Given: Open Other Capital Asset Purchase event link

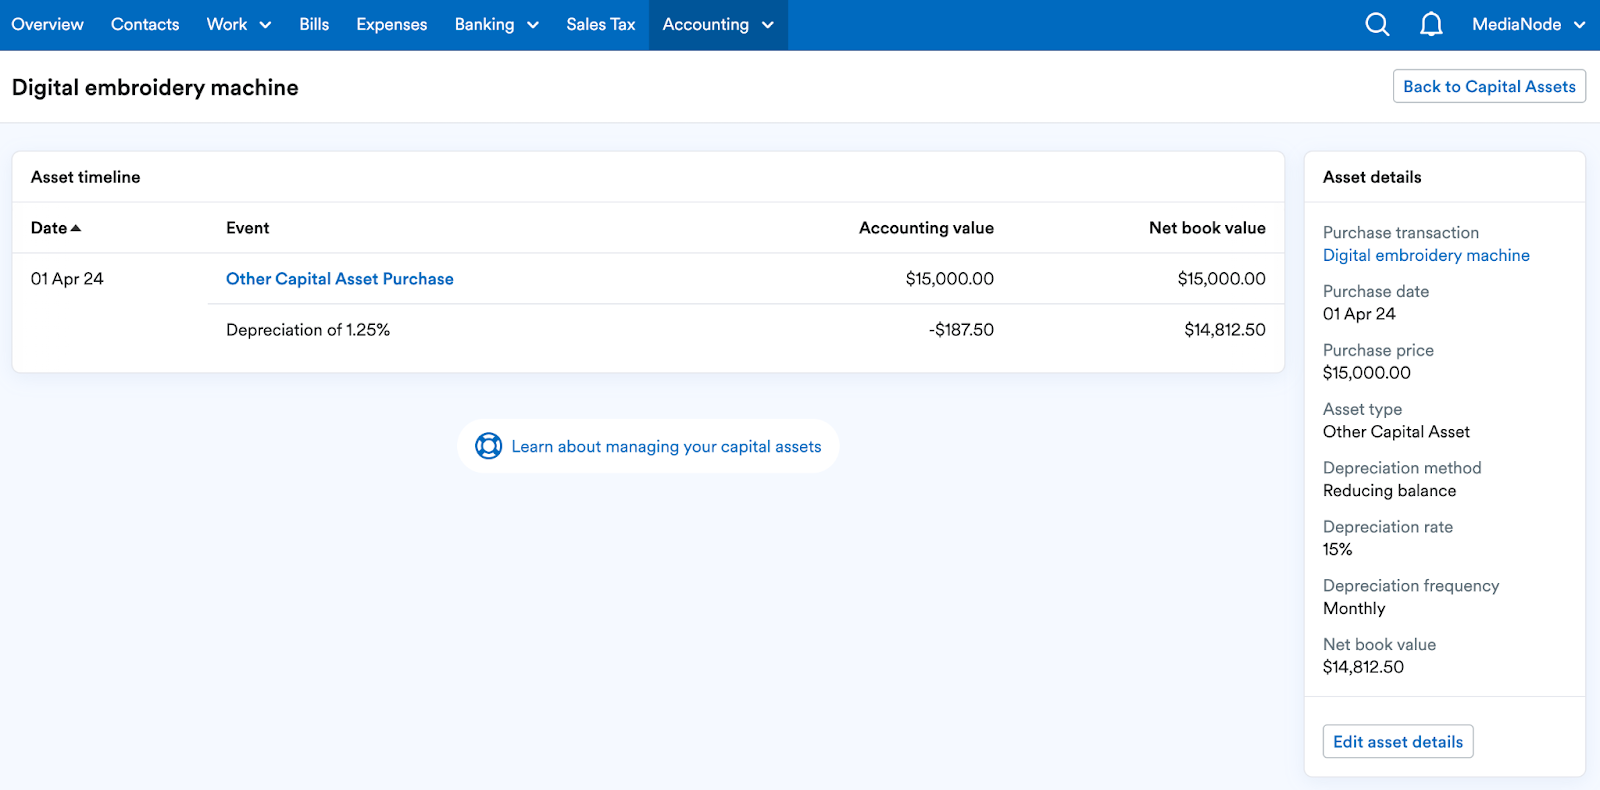Looking at the screenshot, I should point(340,279).
